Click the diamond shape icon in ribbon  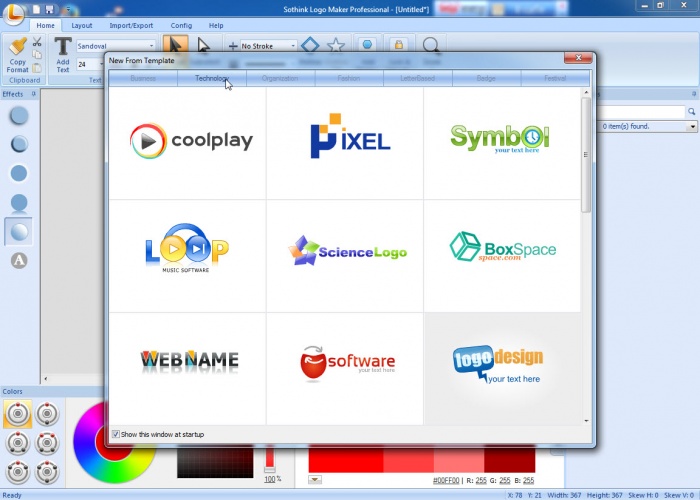pos(310,45)
